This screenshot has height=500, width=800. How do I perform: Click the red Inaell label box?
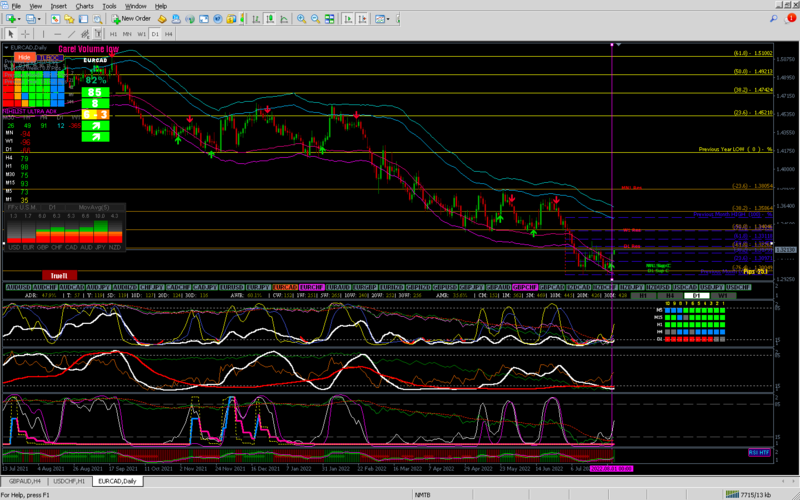(57, 275)
